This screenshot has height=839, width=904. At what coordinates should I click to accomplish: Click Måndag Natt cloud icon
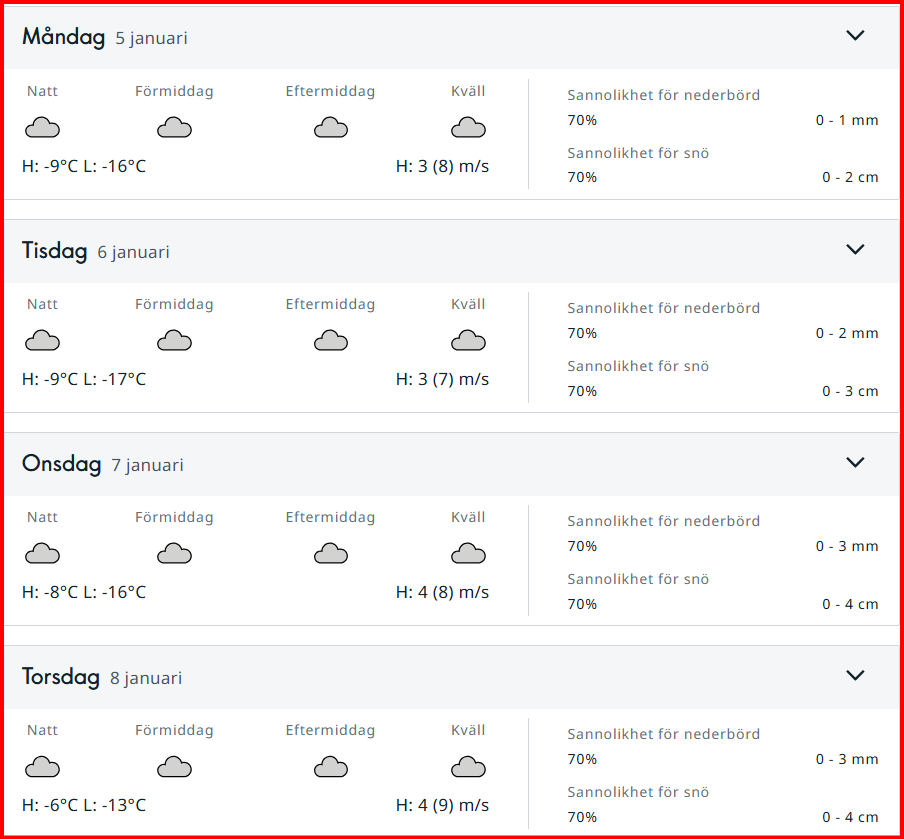tap(43, 127)
